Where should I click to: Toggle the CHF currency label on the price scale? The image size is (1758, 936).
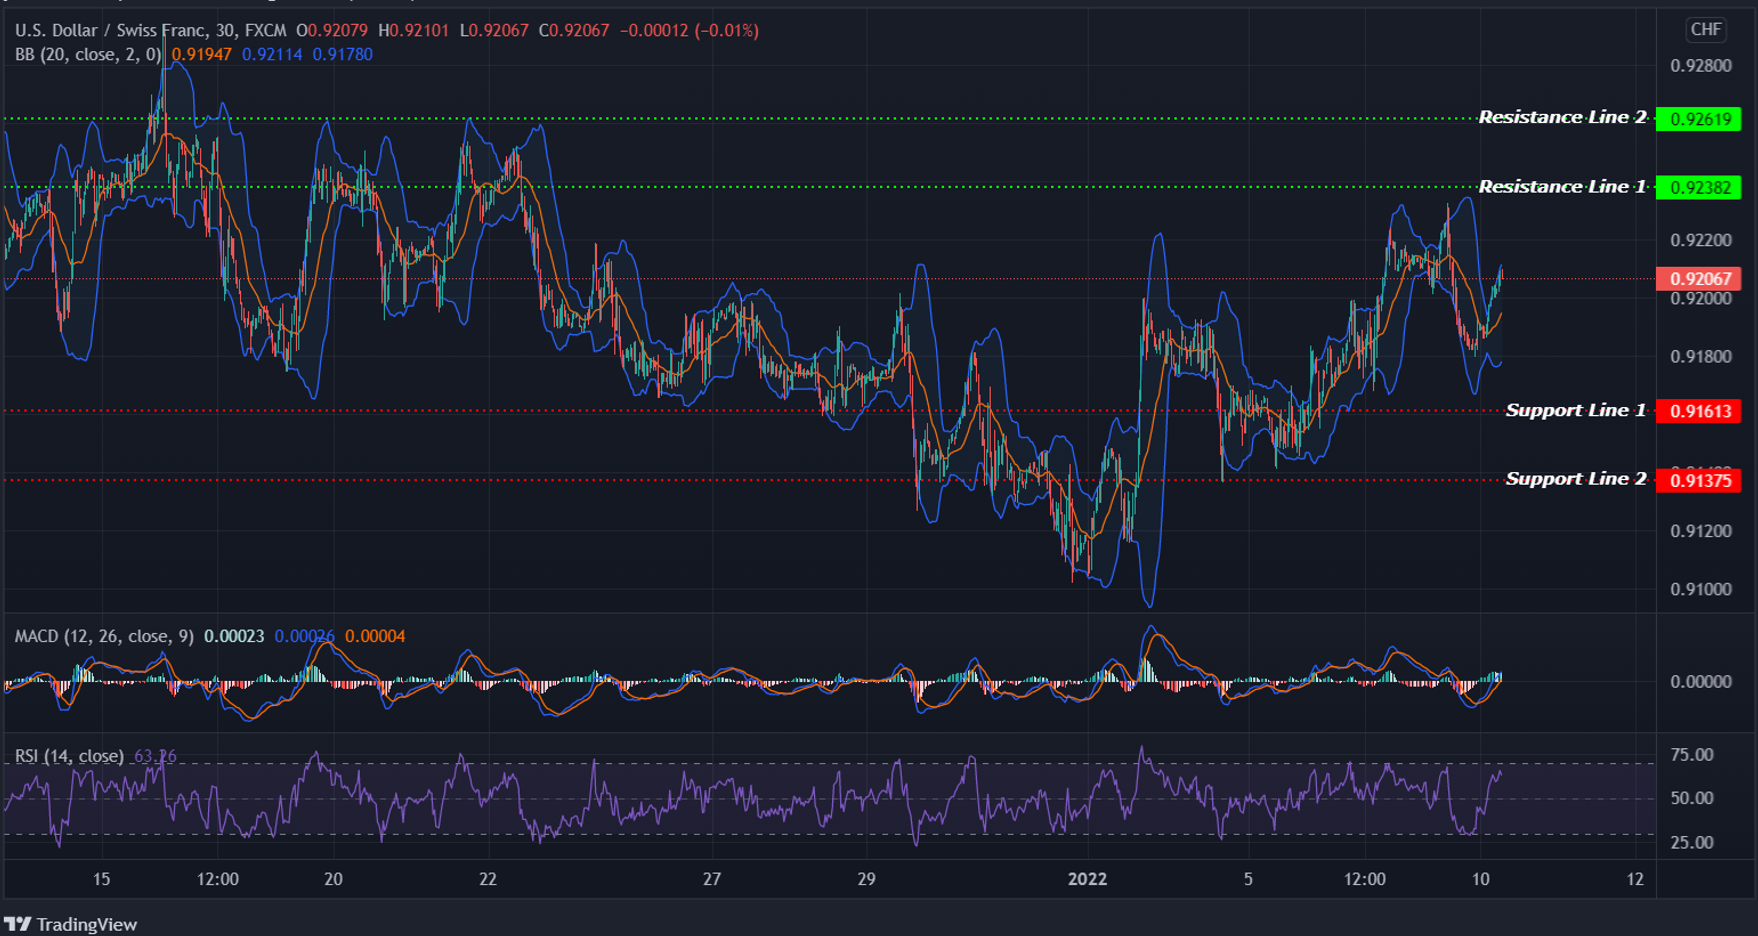click(x=1705, y=30)
